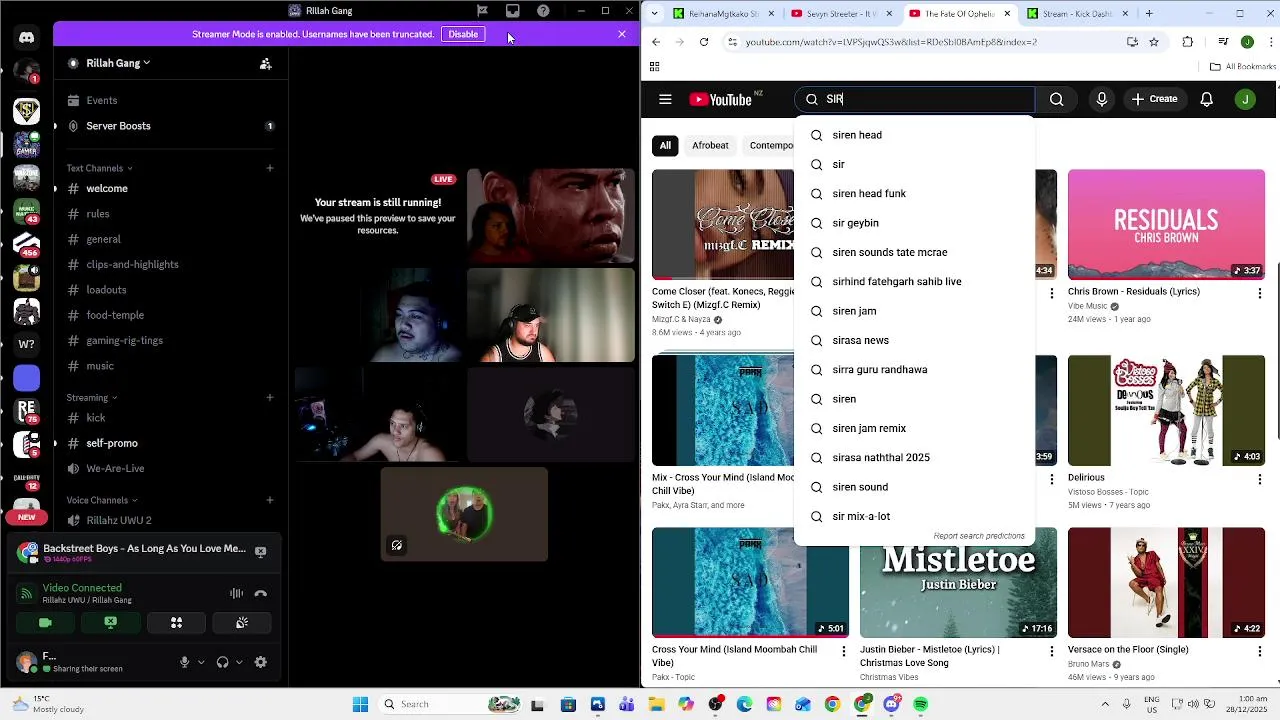Open Discord soundboard button

click(242, 623)
